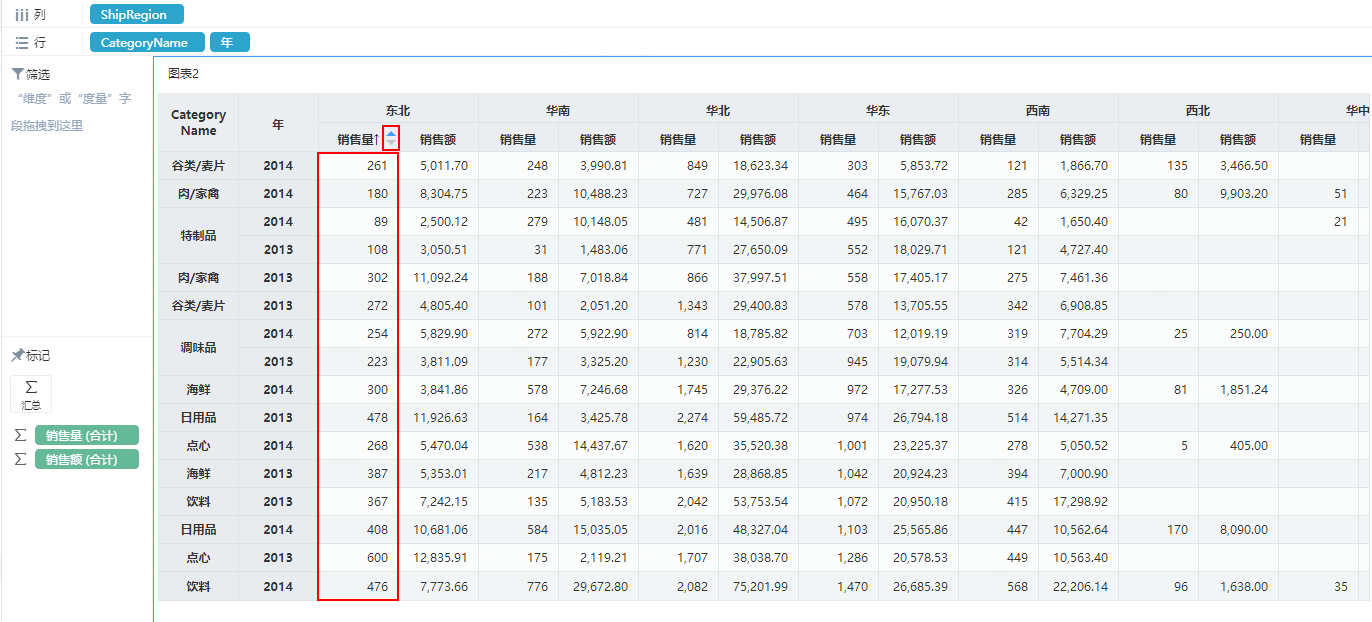Click the cell value 22,206.14
The width and height of the screenshot is (1372, 622).
point(1080,587)
